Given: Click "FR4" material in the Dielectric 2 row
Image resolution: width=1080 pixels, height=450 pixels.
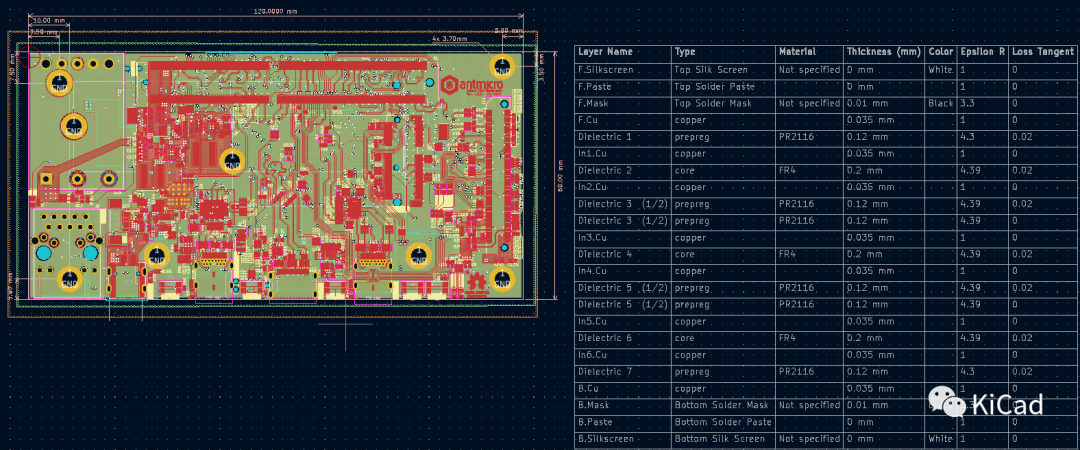Looking at the screenshot, I should (x=810, y=170).
